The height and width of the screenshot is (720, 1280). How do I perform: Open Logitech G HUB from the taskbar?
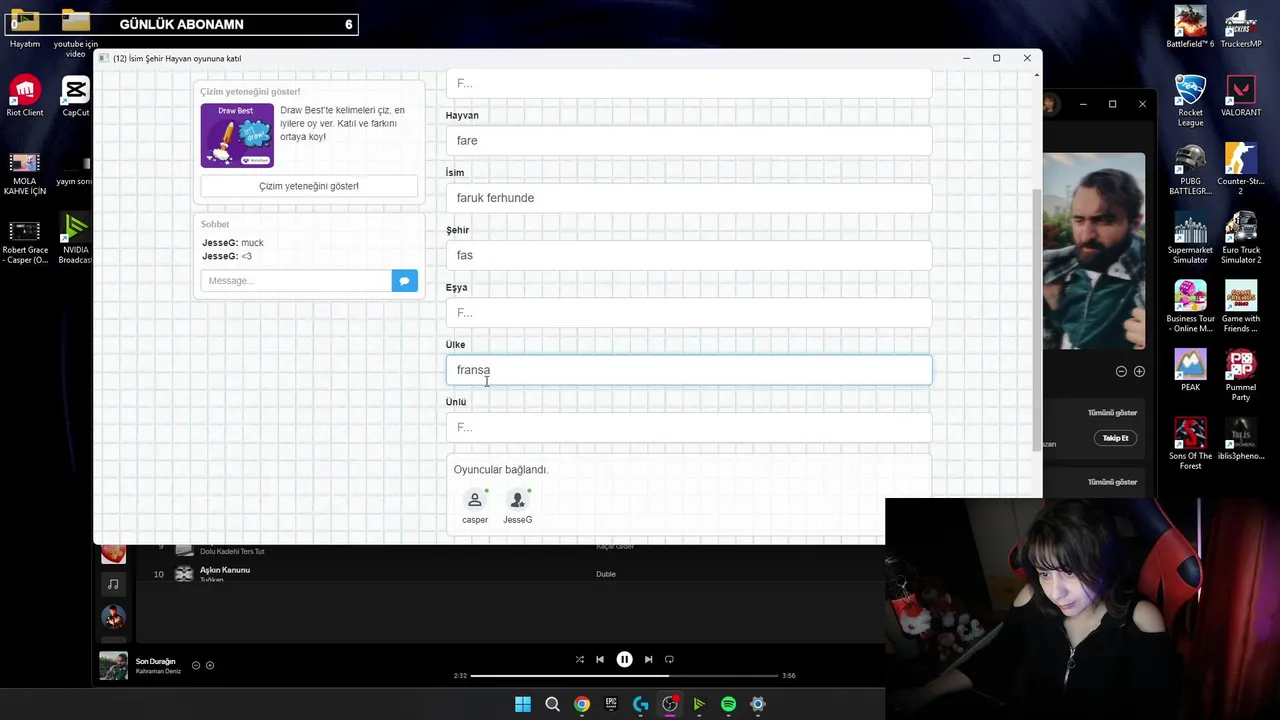click(x=640, y=704)
